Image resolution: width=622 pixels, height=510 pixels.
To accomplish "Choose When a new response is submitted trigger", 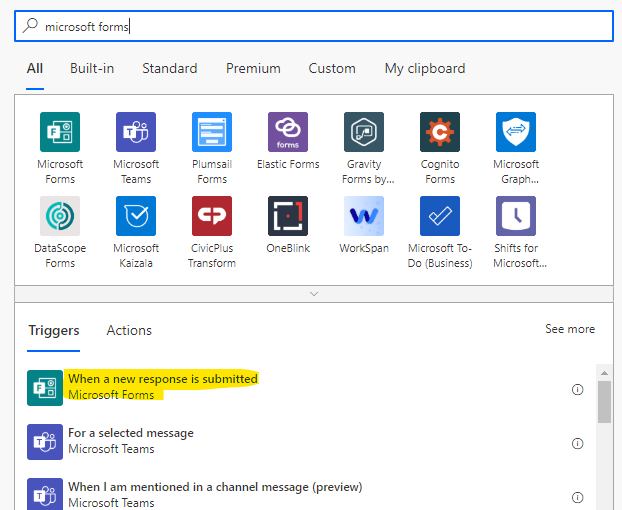I will [163, 379].
